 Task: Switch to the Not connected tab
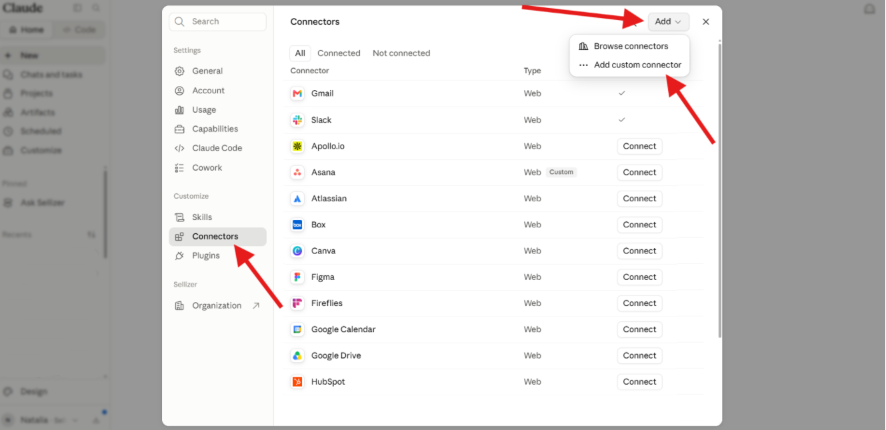click(401, 53)
